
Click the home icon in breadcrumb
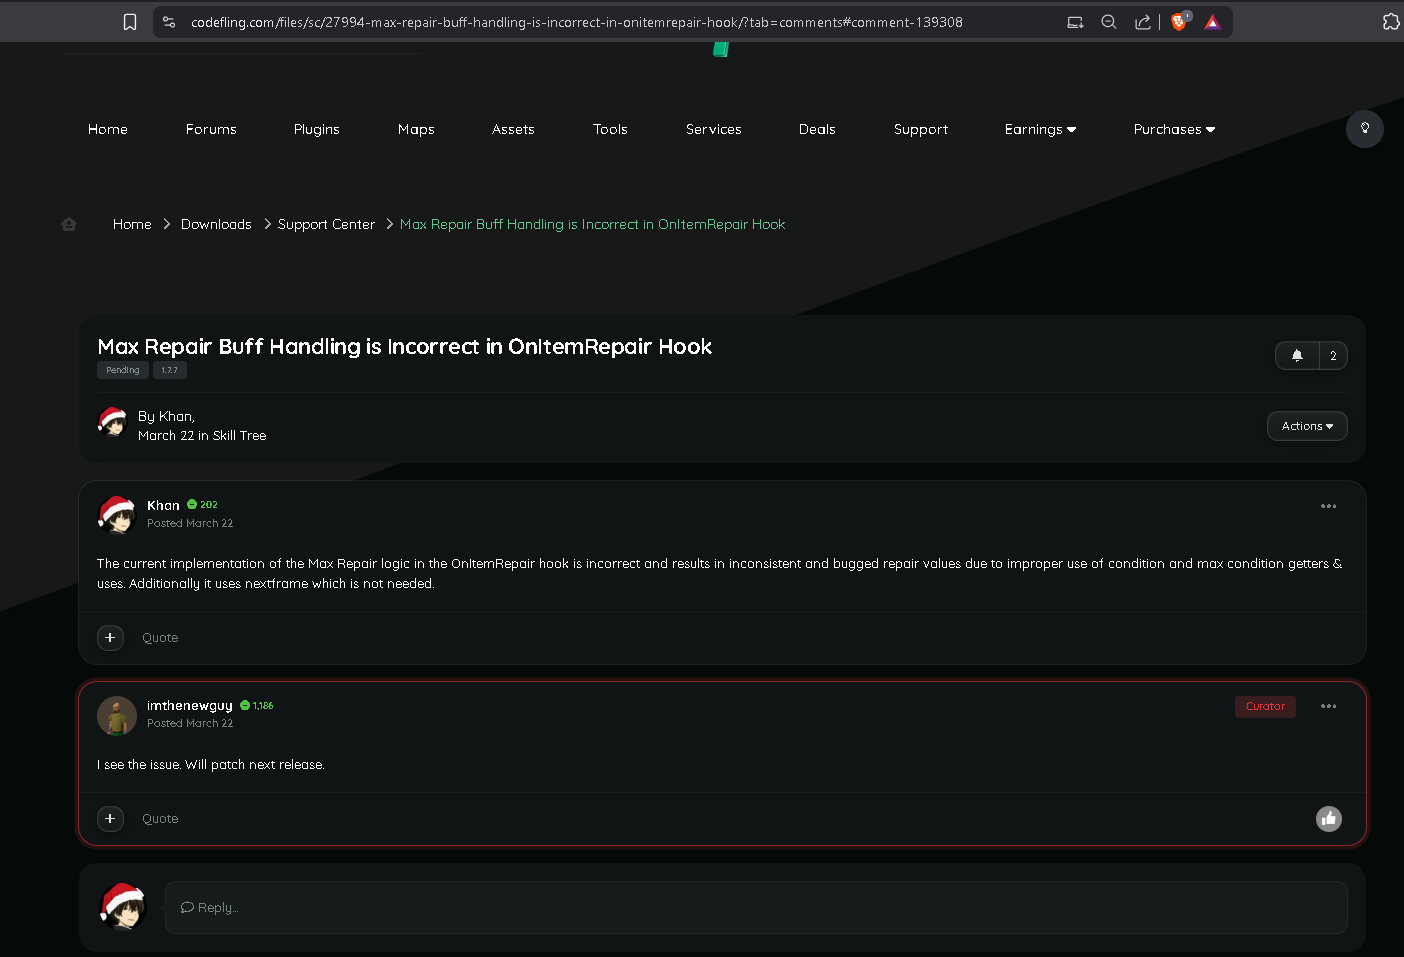69,225
